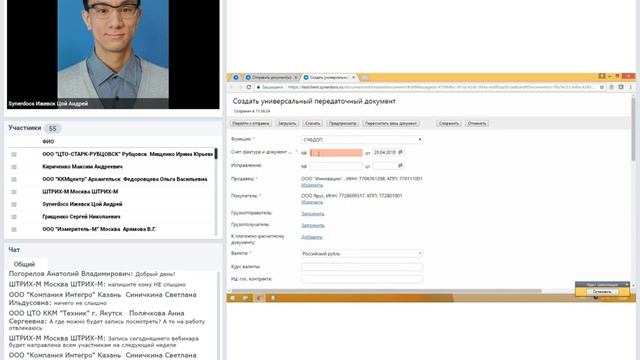The image size is (640, 360).
Task: Switch to the Отправить документы browser tab
Action: (x=271, y=77)
